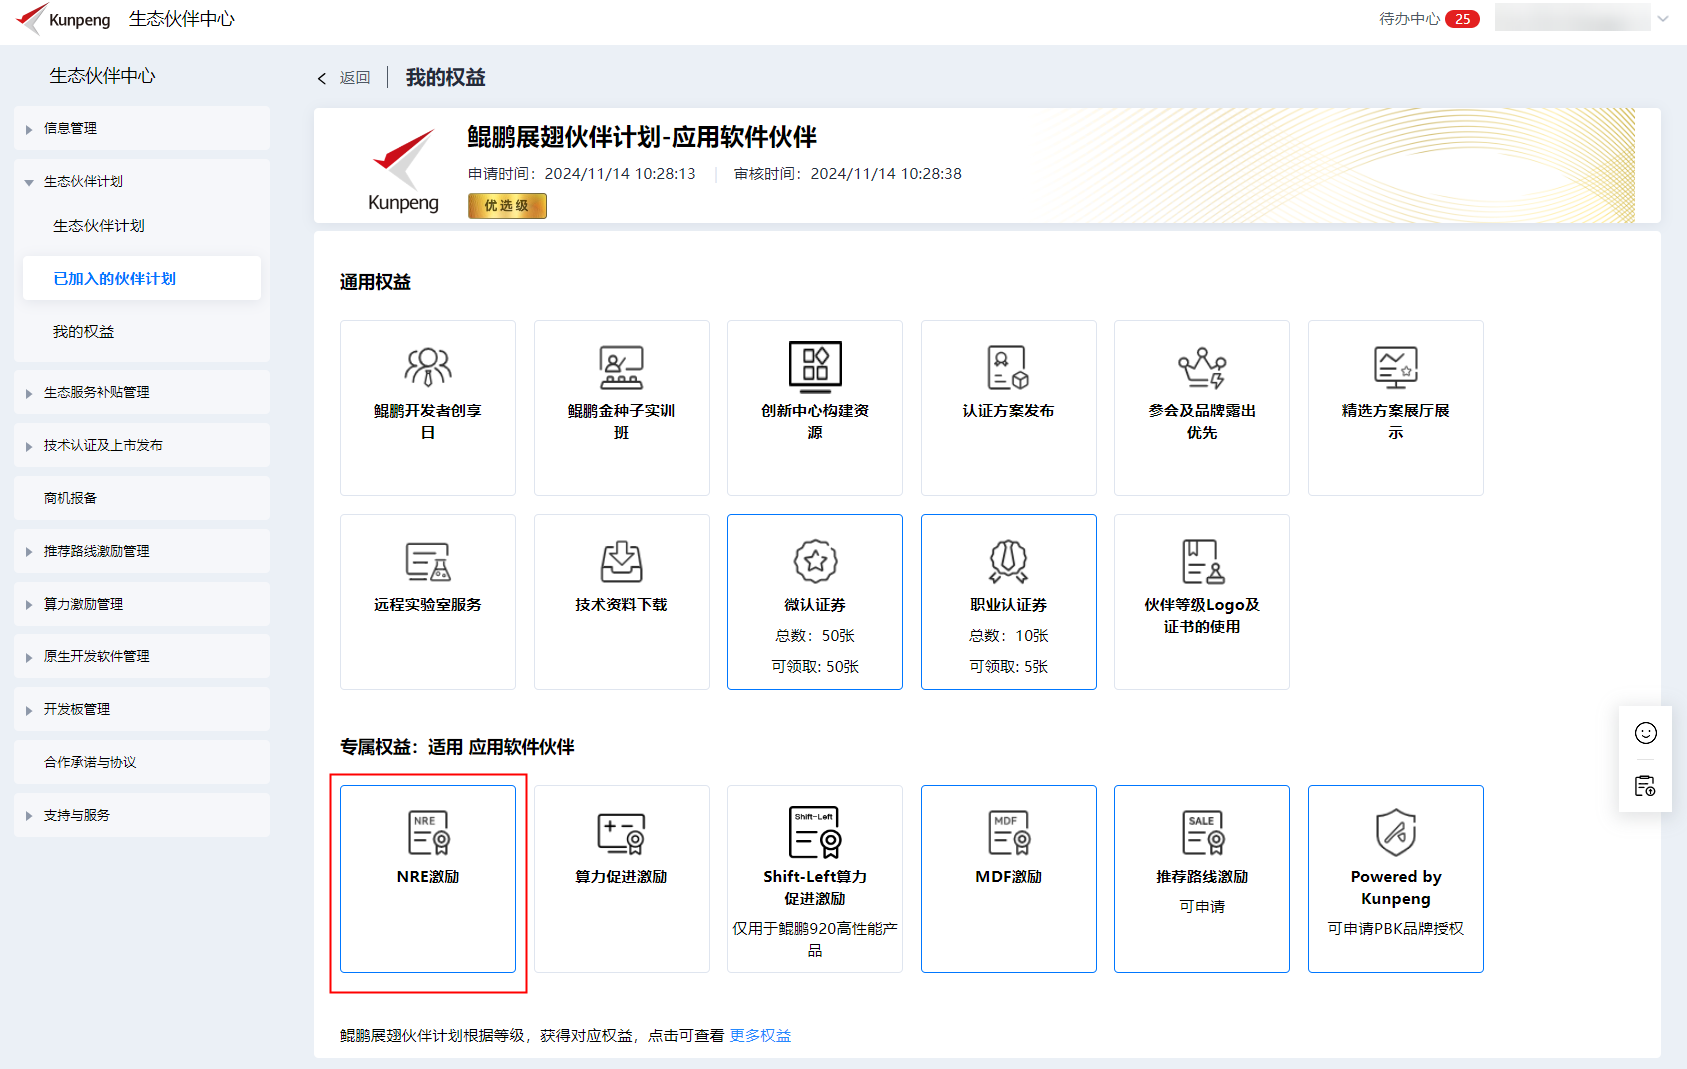1687x1069 pixels.
Task: Click 总数: 50张 text
Action: point(815,635)
